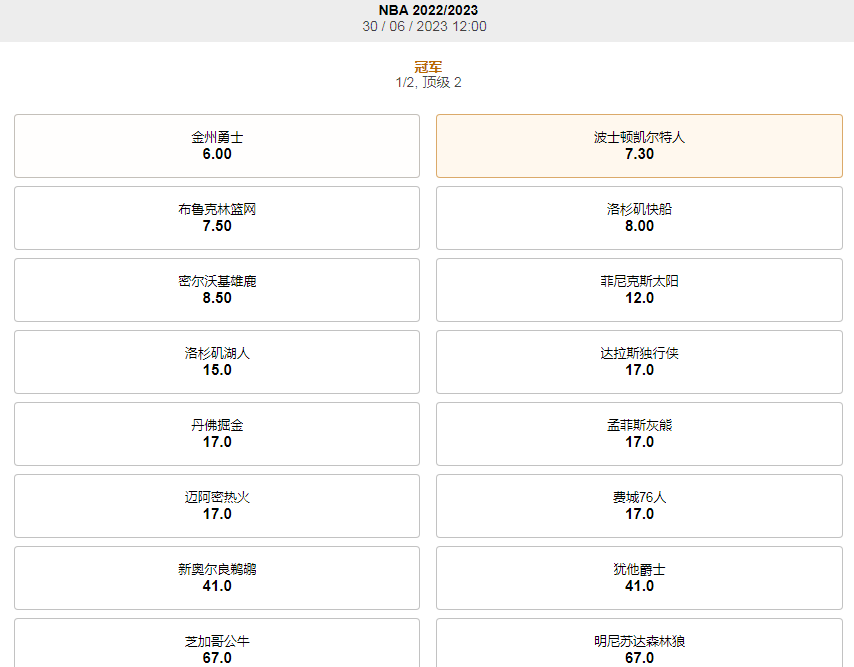
Task: Click the 1/2, 顶级 2 market subtitle
Action: click(x=427, y=84)
